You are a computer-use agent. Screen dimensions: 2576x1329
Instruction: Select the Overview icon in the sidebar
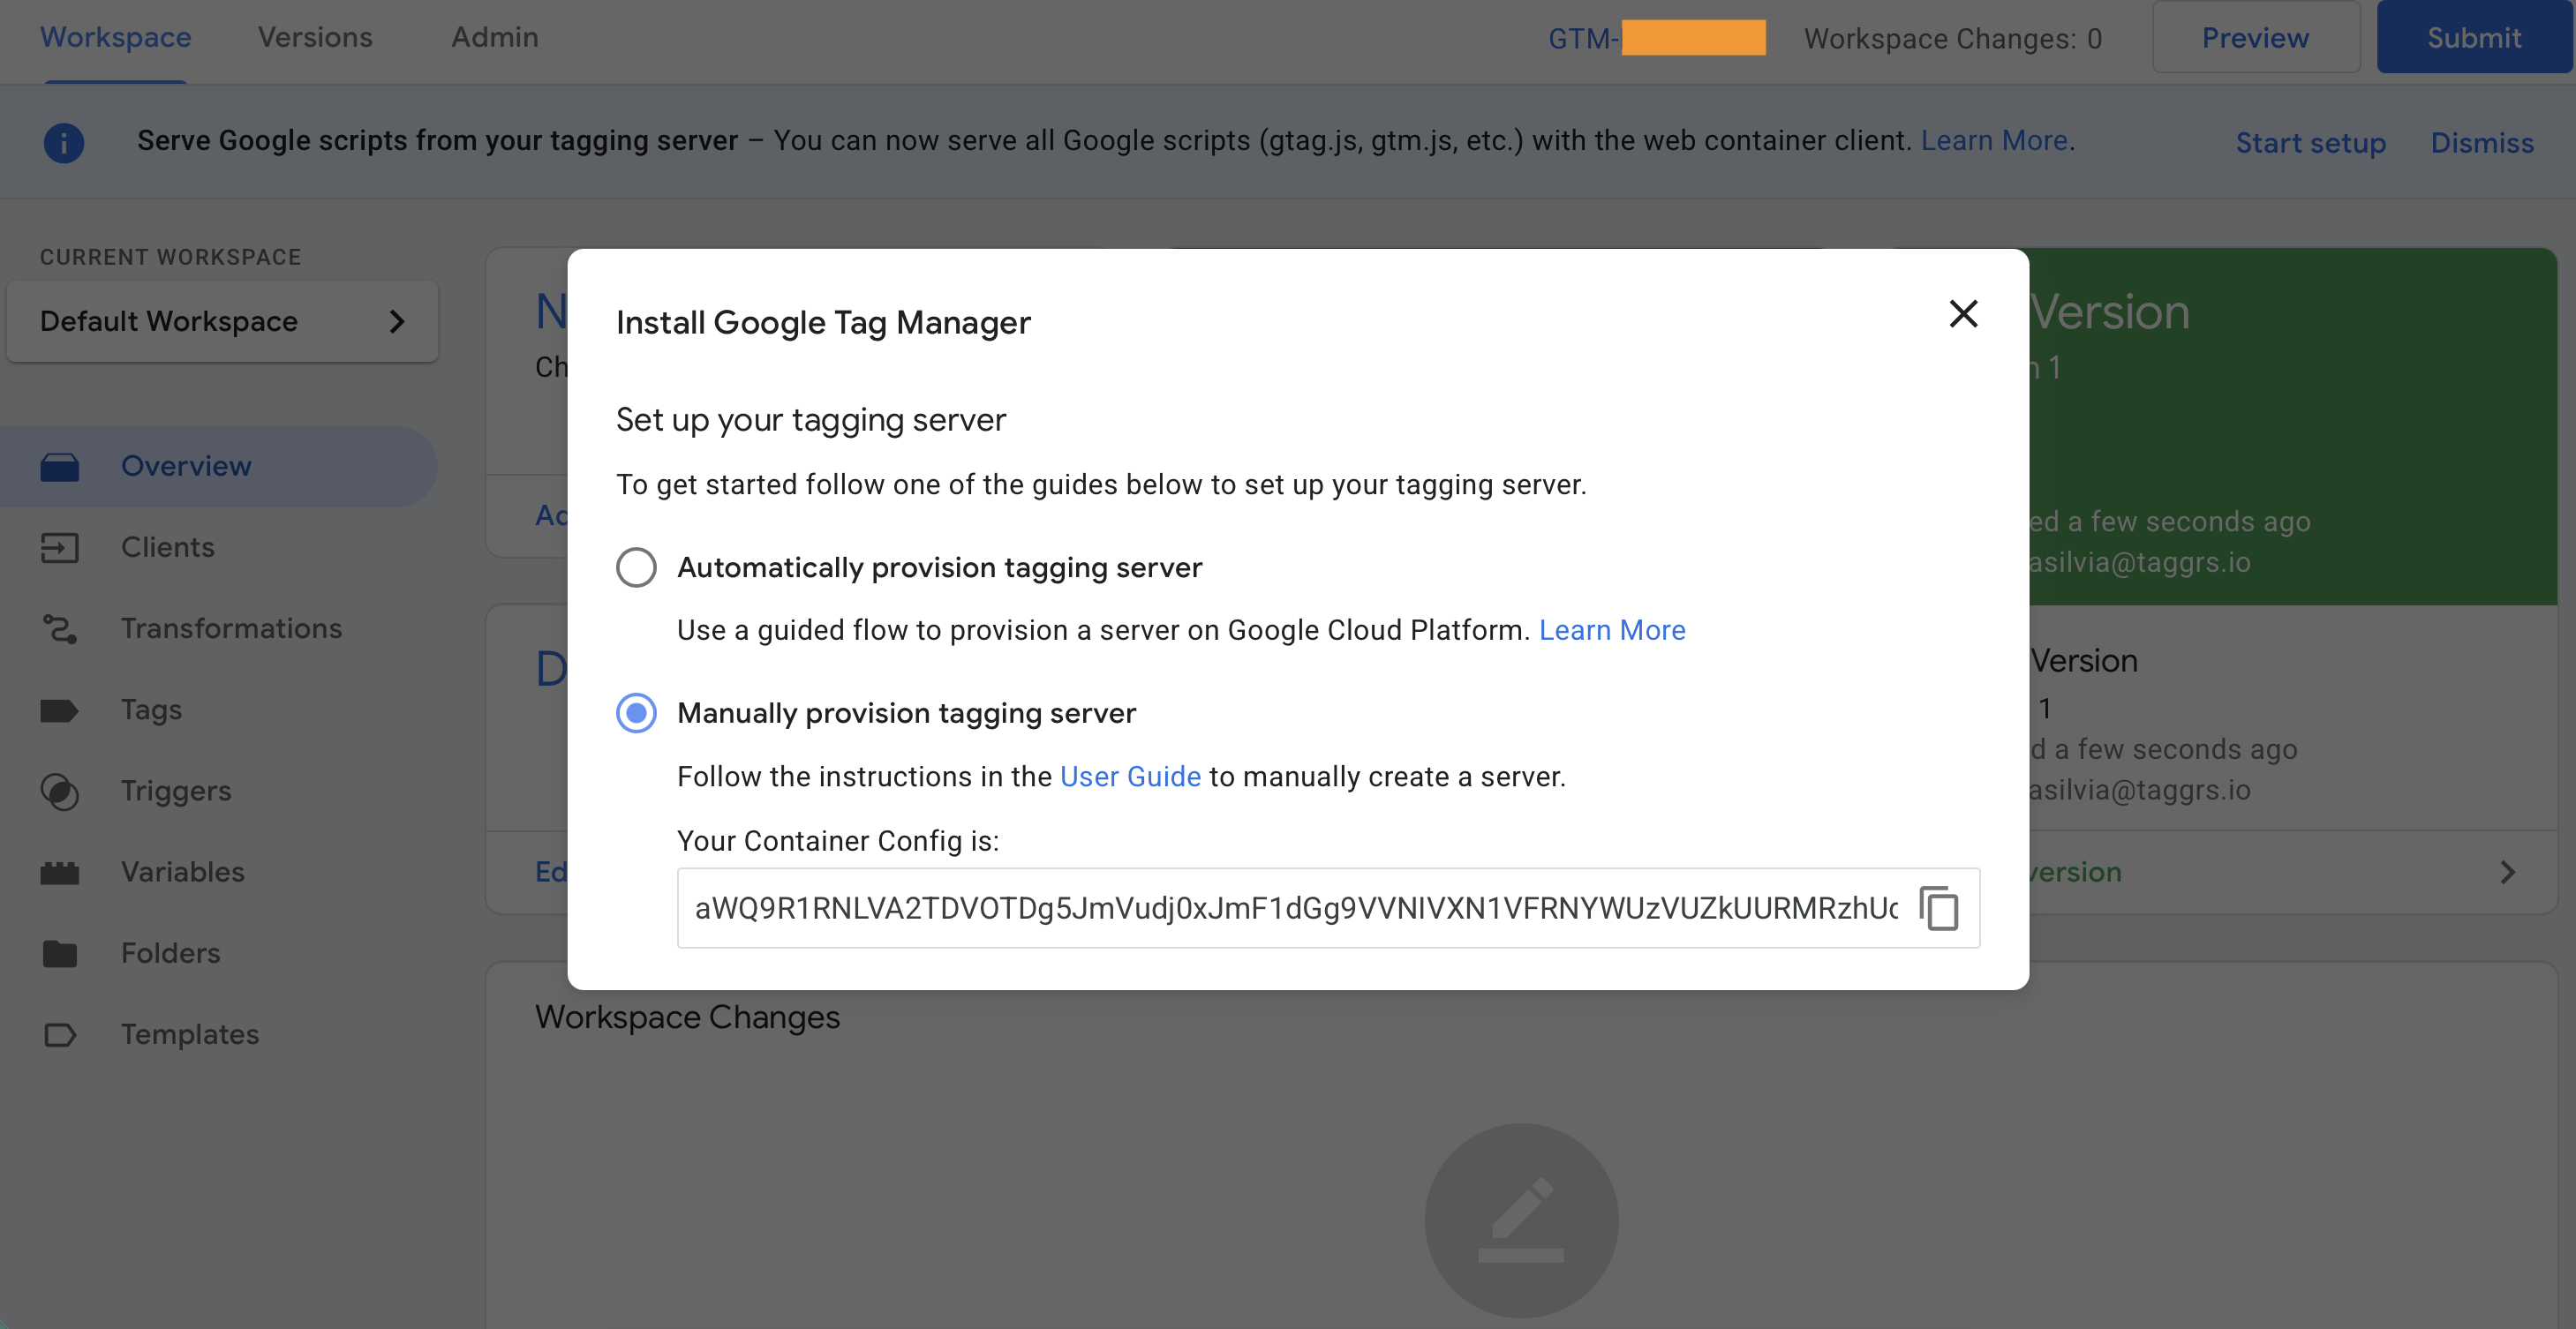[x=60, y=466]
